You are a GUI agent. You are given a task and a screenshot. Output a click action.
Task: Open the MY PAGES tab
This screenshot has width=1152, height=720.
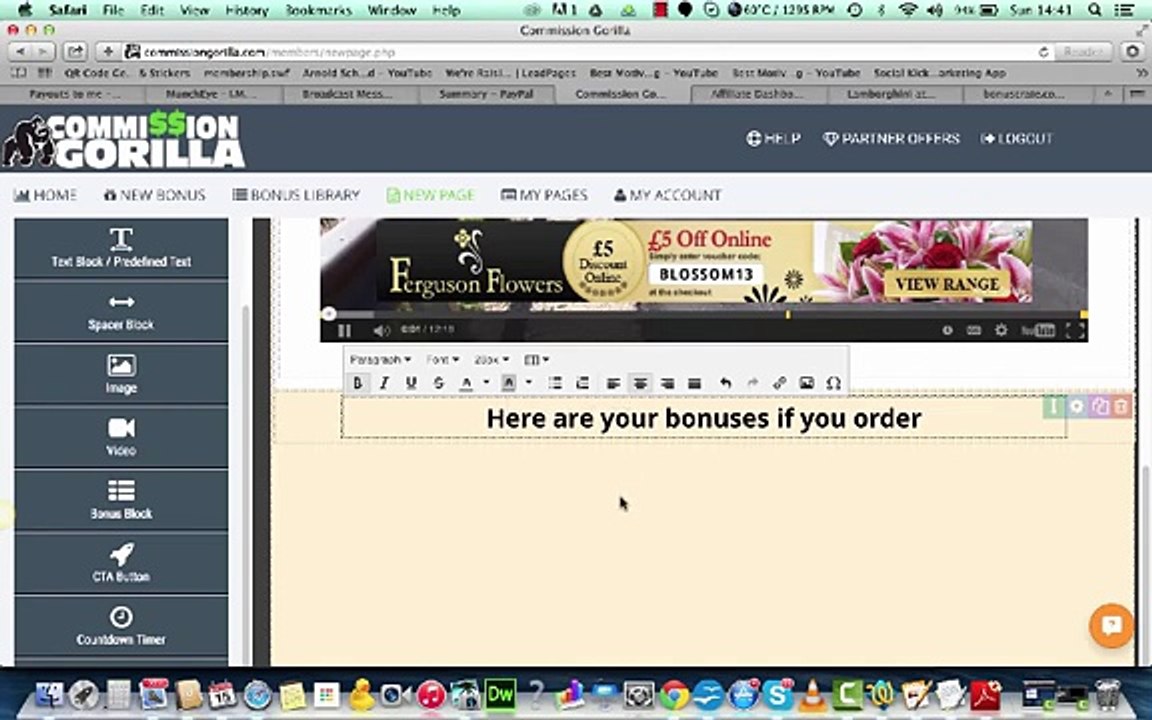click(x=544, y=195)
